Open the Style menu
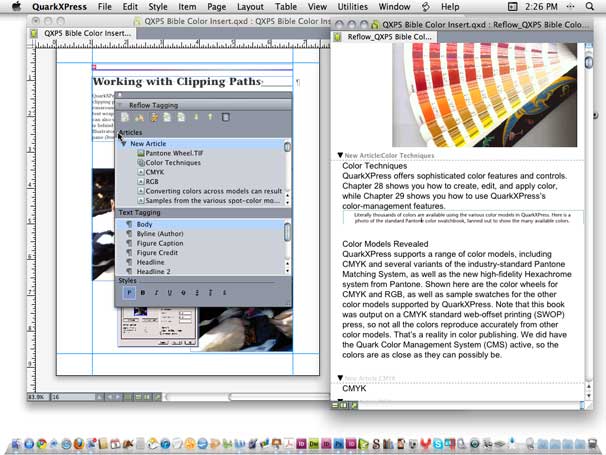The height and width of the screenshot is (455, 606). (158, 7)
